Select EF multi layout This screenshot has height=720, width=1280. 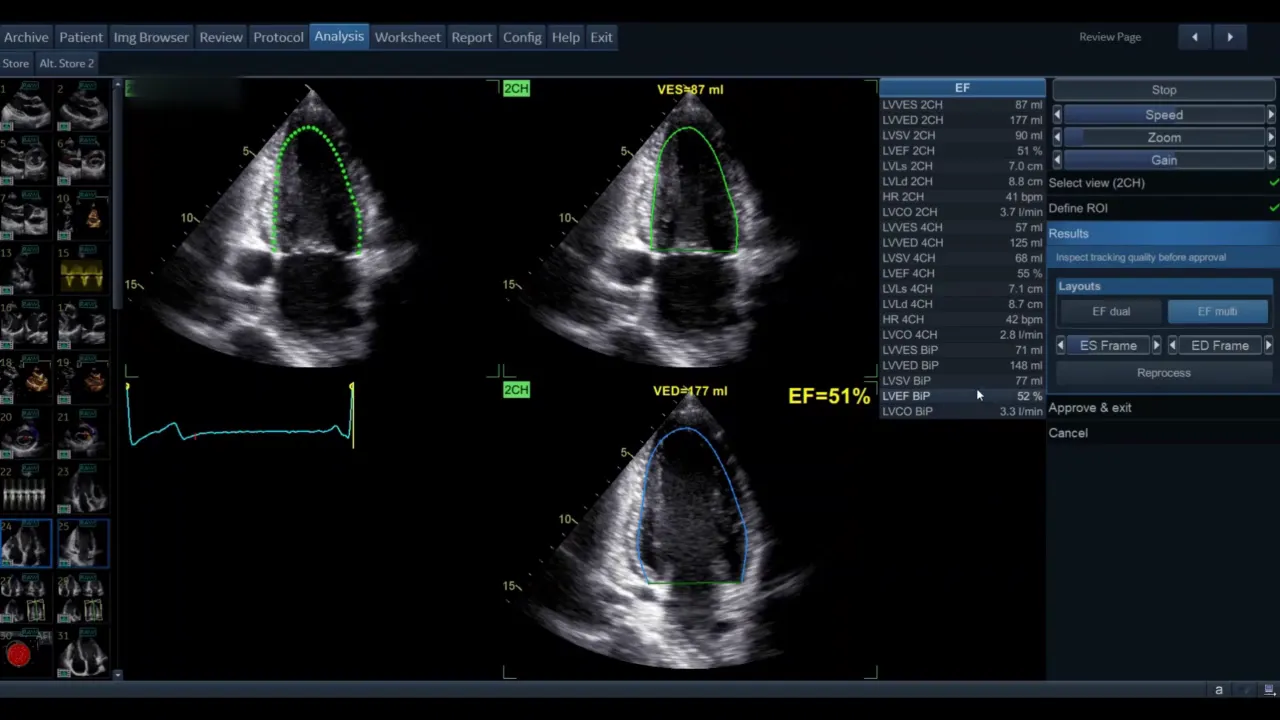[x=1217, y=312]
